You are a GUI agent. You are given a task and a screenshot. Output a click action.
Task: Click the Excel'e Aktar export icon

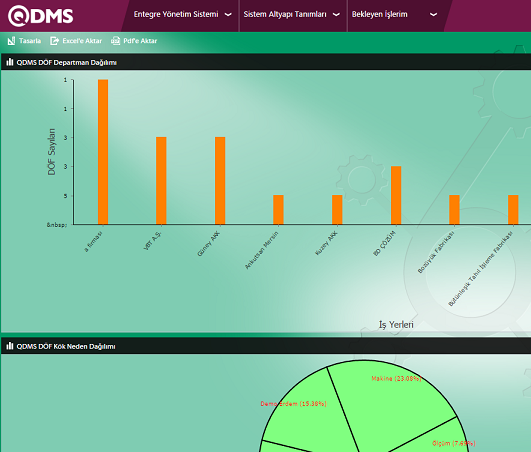(x=54, y=41)
